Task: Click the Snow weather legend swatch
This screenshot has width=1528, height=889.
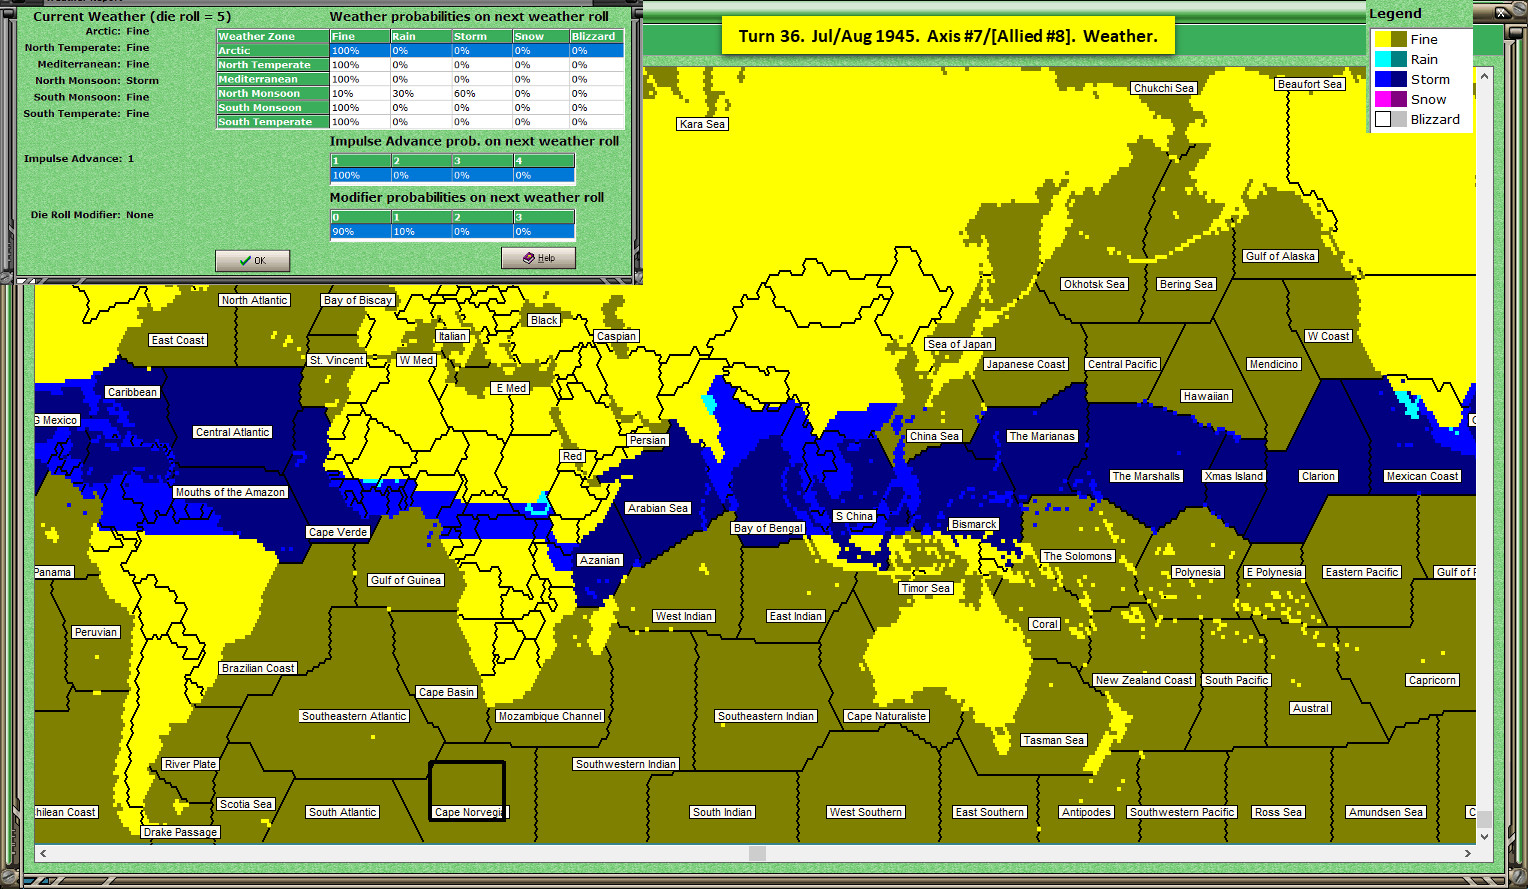Action: click(x=1390, y=99)
